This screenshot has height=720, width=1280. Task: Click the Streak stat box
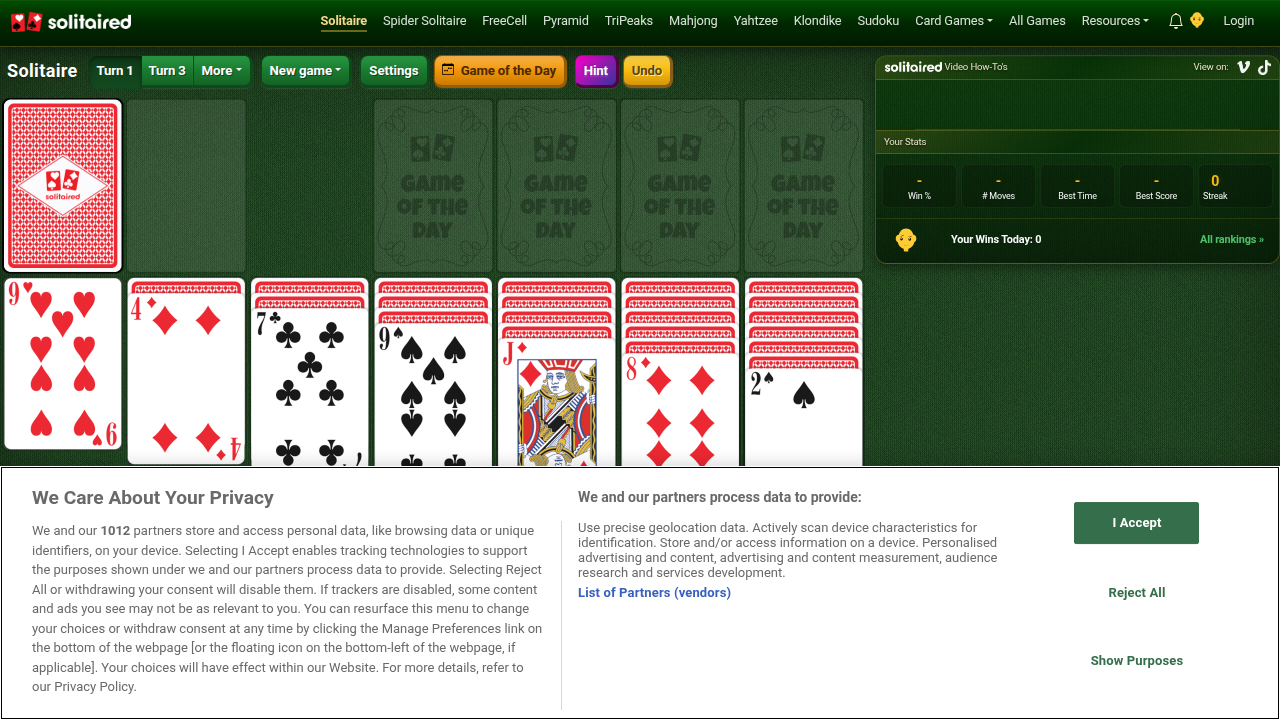tap(1235, 186)
